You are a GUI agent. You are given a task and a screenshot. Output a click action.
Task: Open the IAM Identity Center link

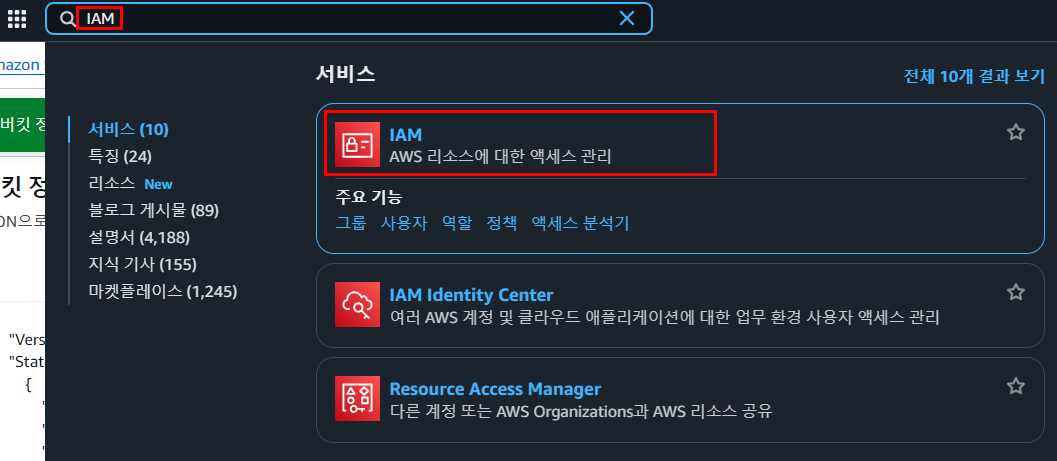tap(471, 295)
